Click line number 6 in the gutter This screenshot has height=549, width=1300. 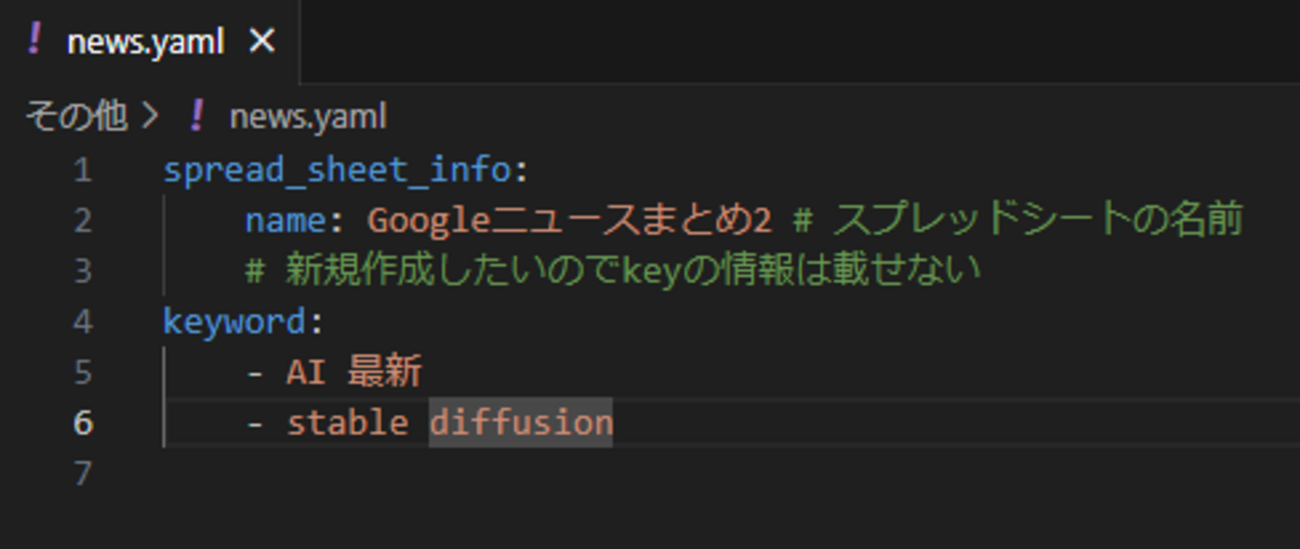click(x=82, y=423)
